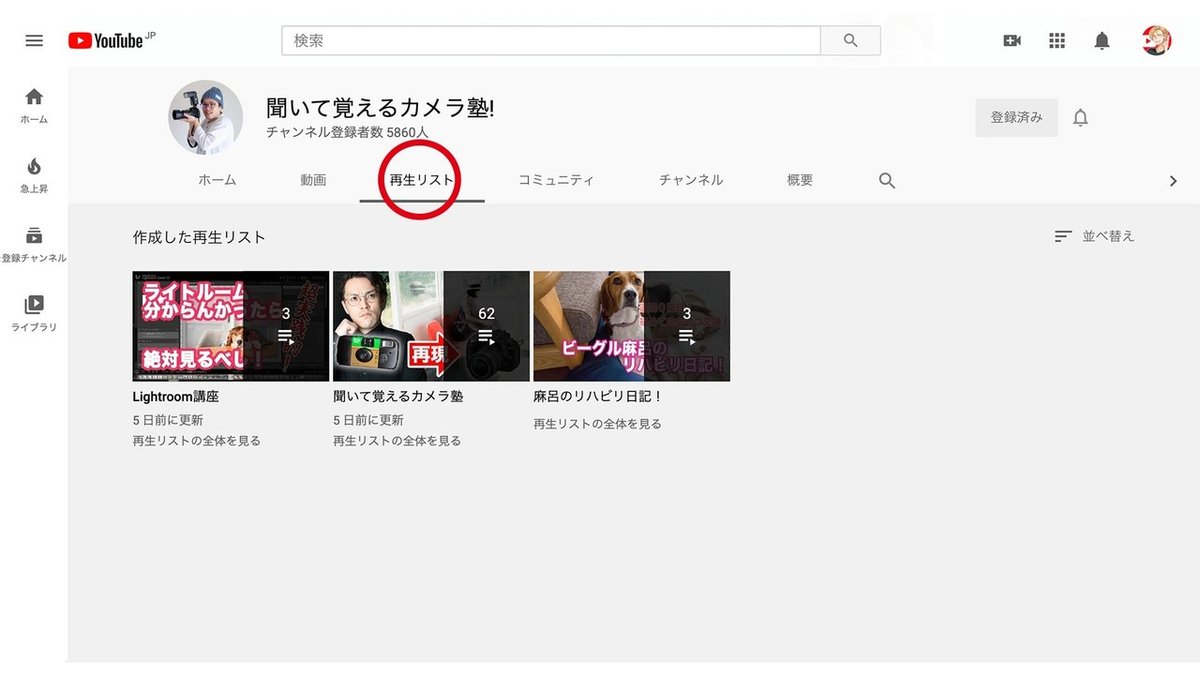Open the hamburger guide menu

click(34, 41)
